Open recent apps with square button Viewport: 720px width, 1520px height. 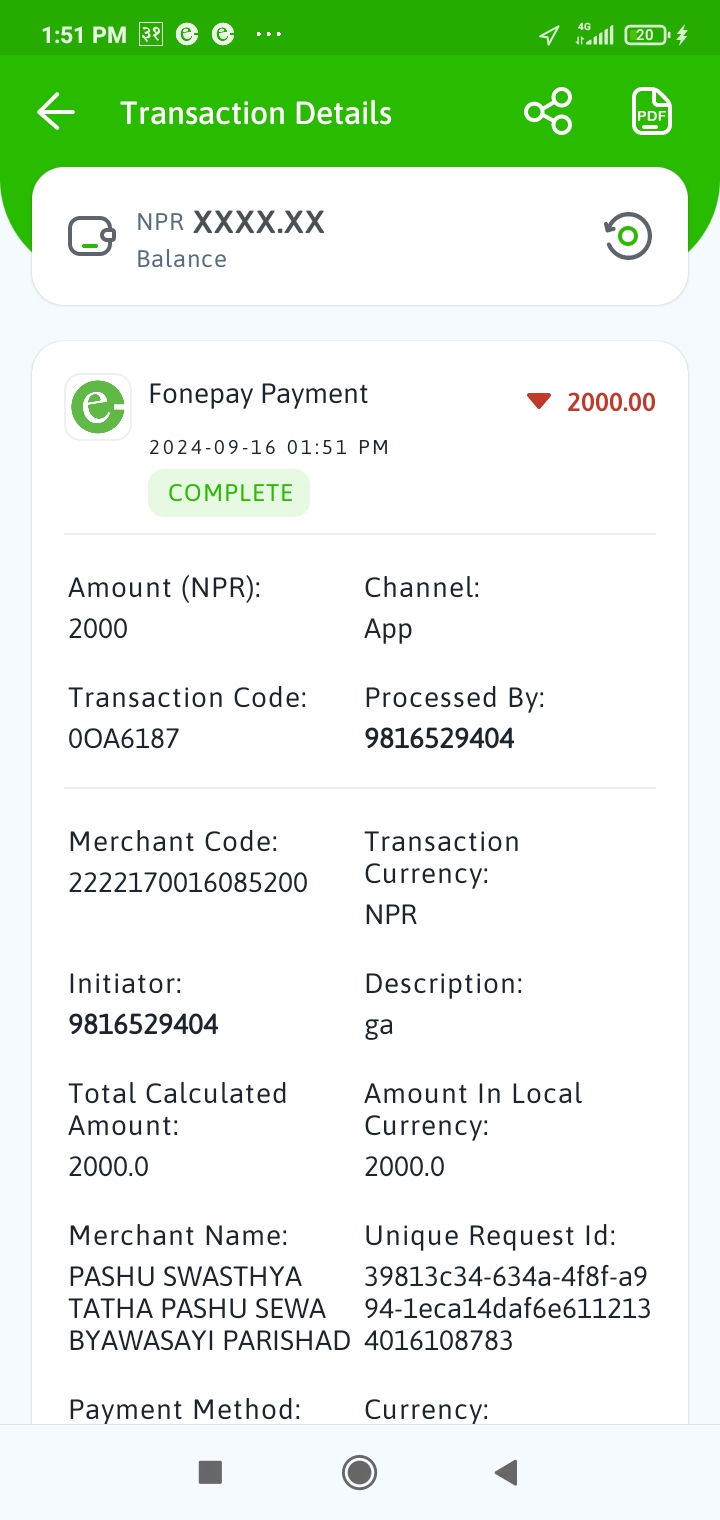click(x=210, y=1472)
